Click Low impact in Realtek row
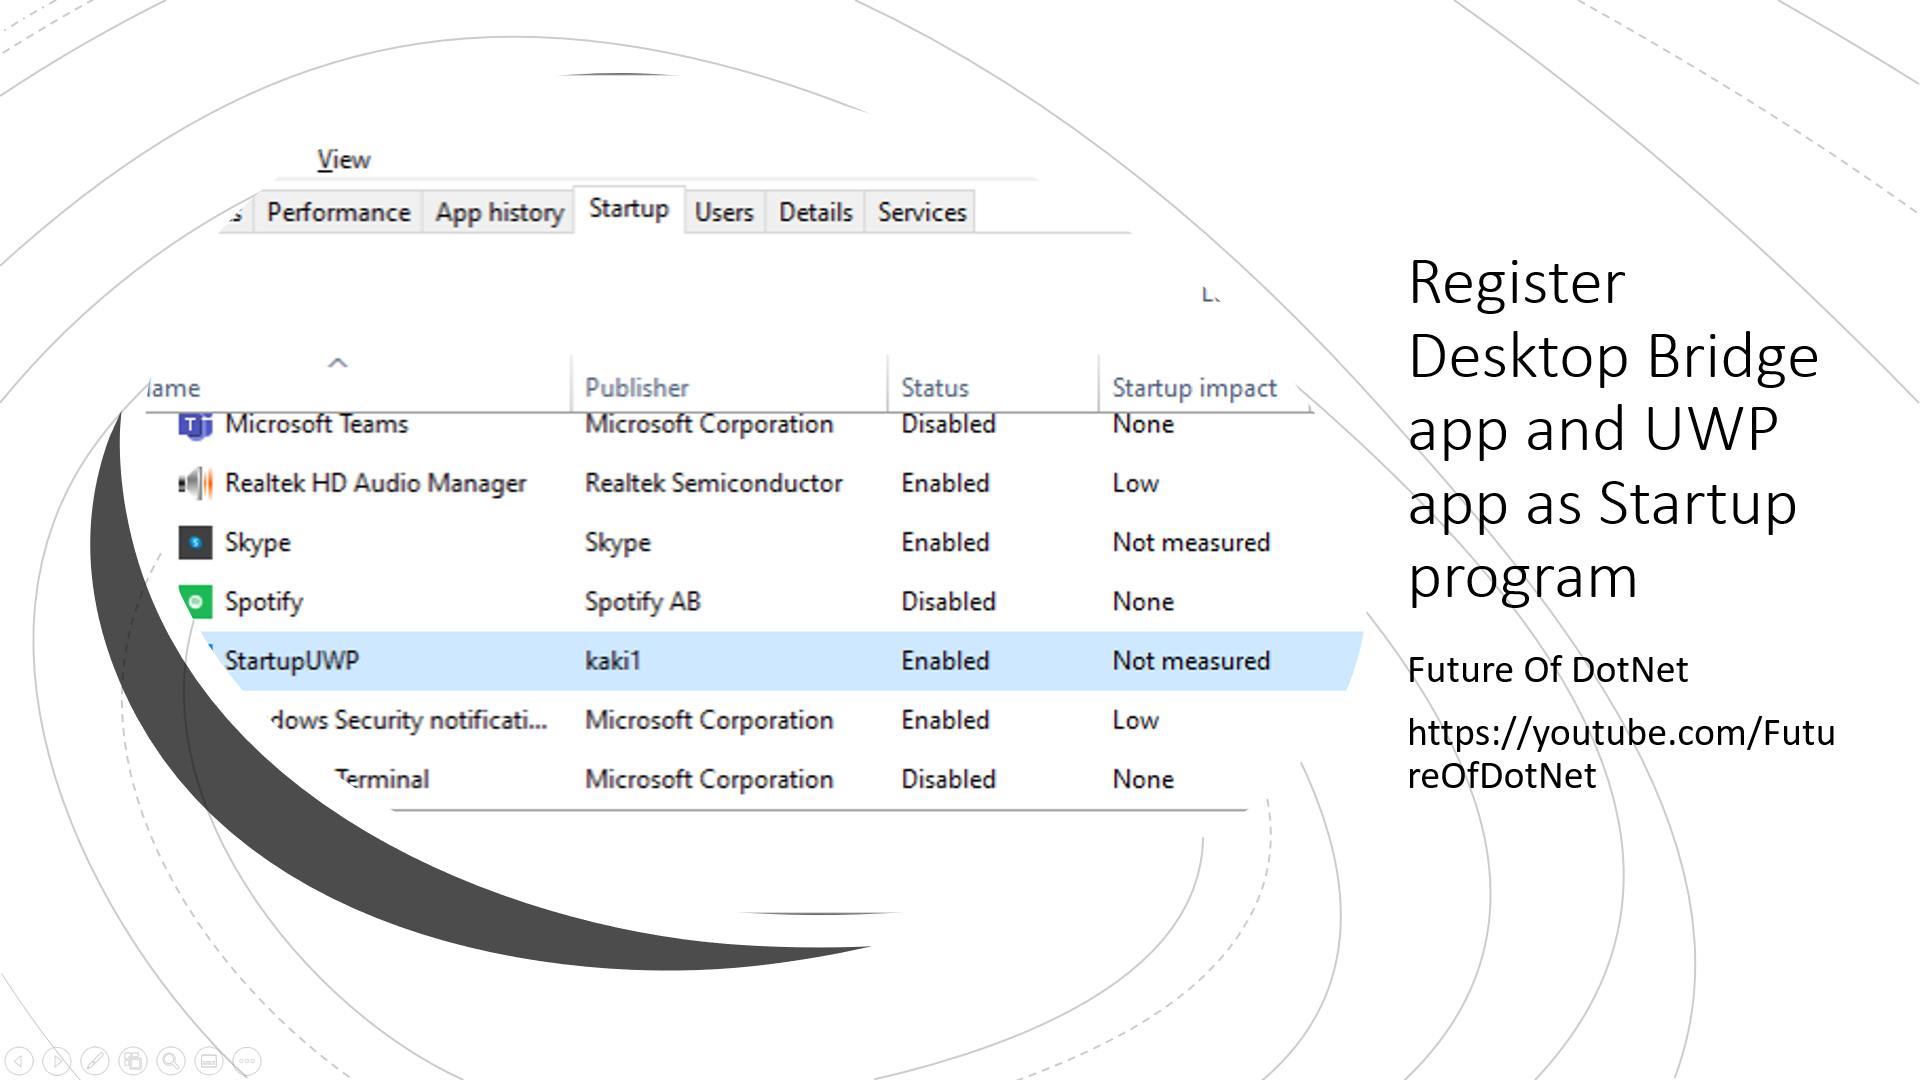Screen dimensions: 1920x1080 point(1135,484)
